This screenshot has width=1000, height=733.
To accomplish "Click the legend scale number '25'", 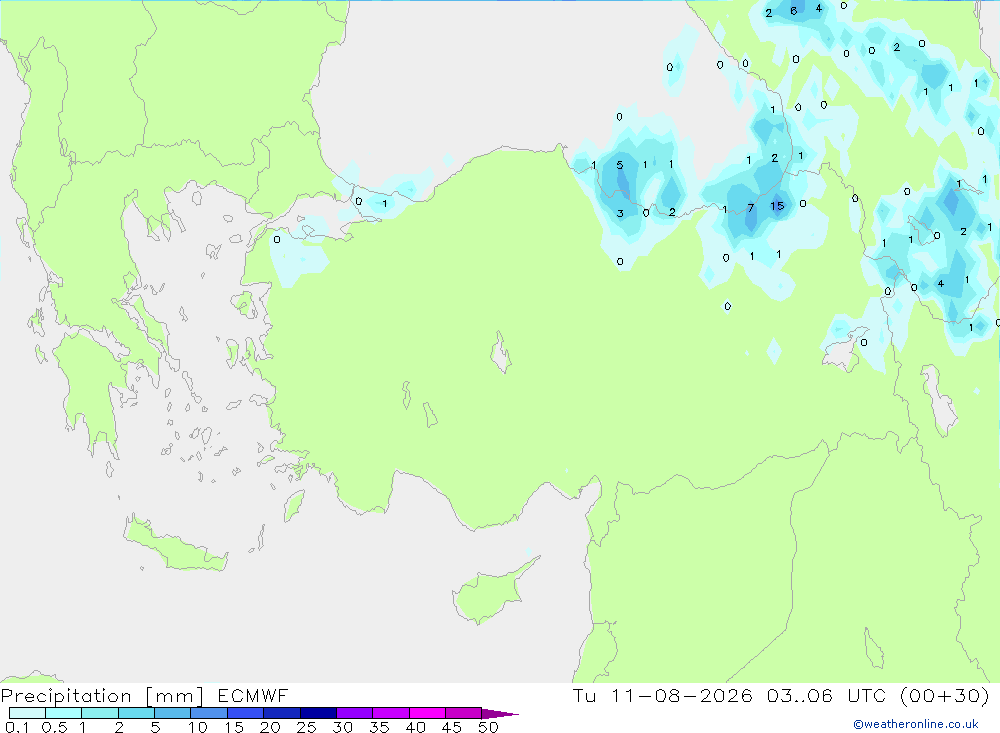I will point(306,727).
